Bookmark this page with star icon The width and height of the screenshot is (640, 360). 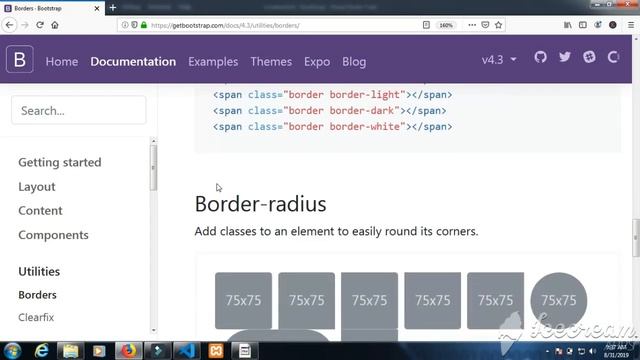point(498,25)
